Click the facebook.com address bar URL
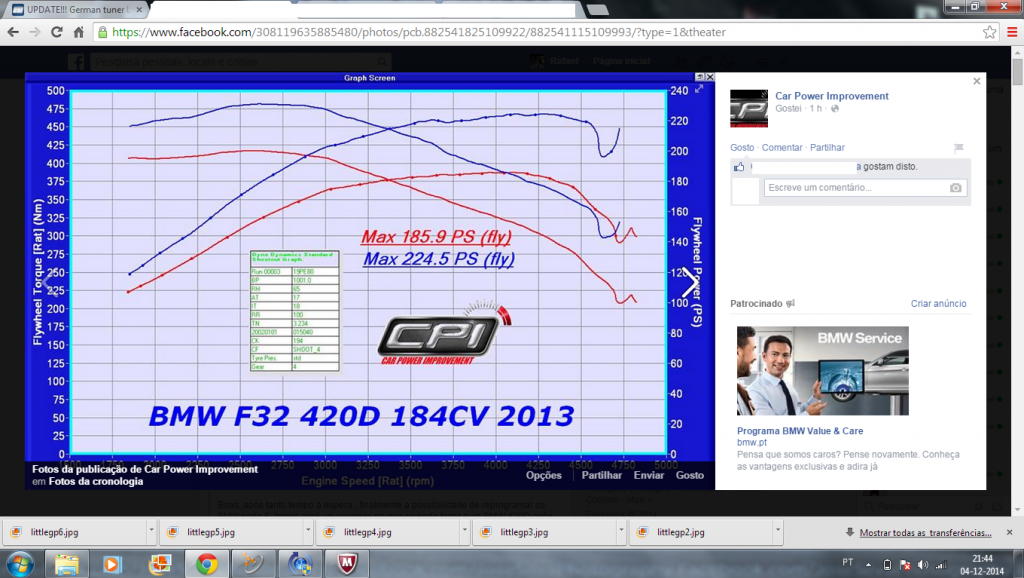Screen dimensions: 1024x578 click(419, 32)
